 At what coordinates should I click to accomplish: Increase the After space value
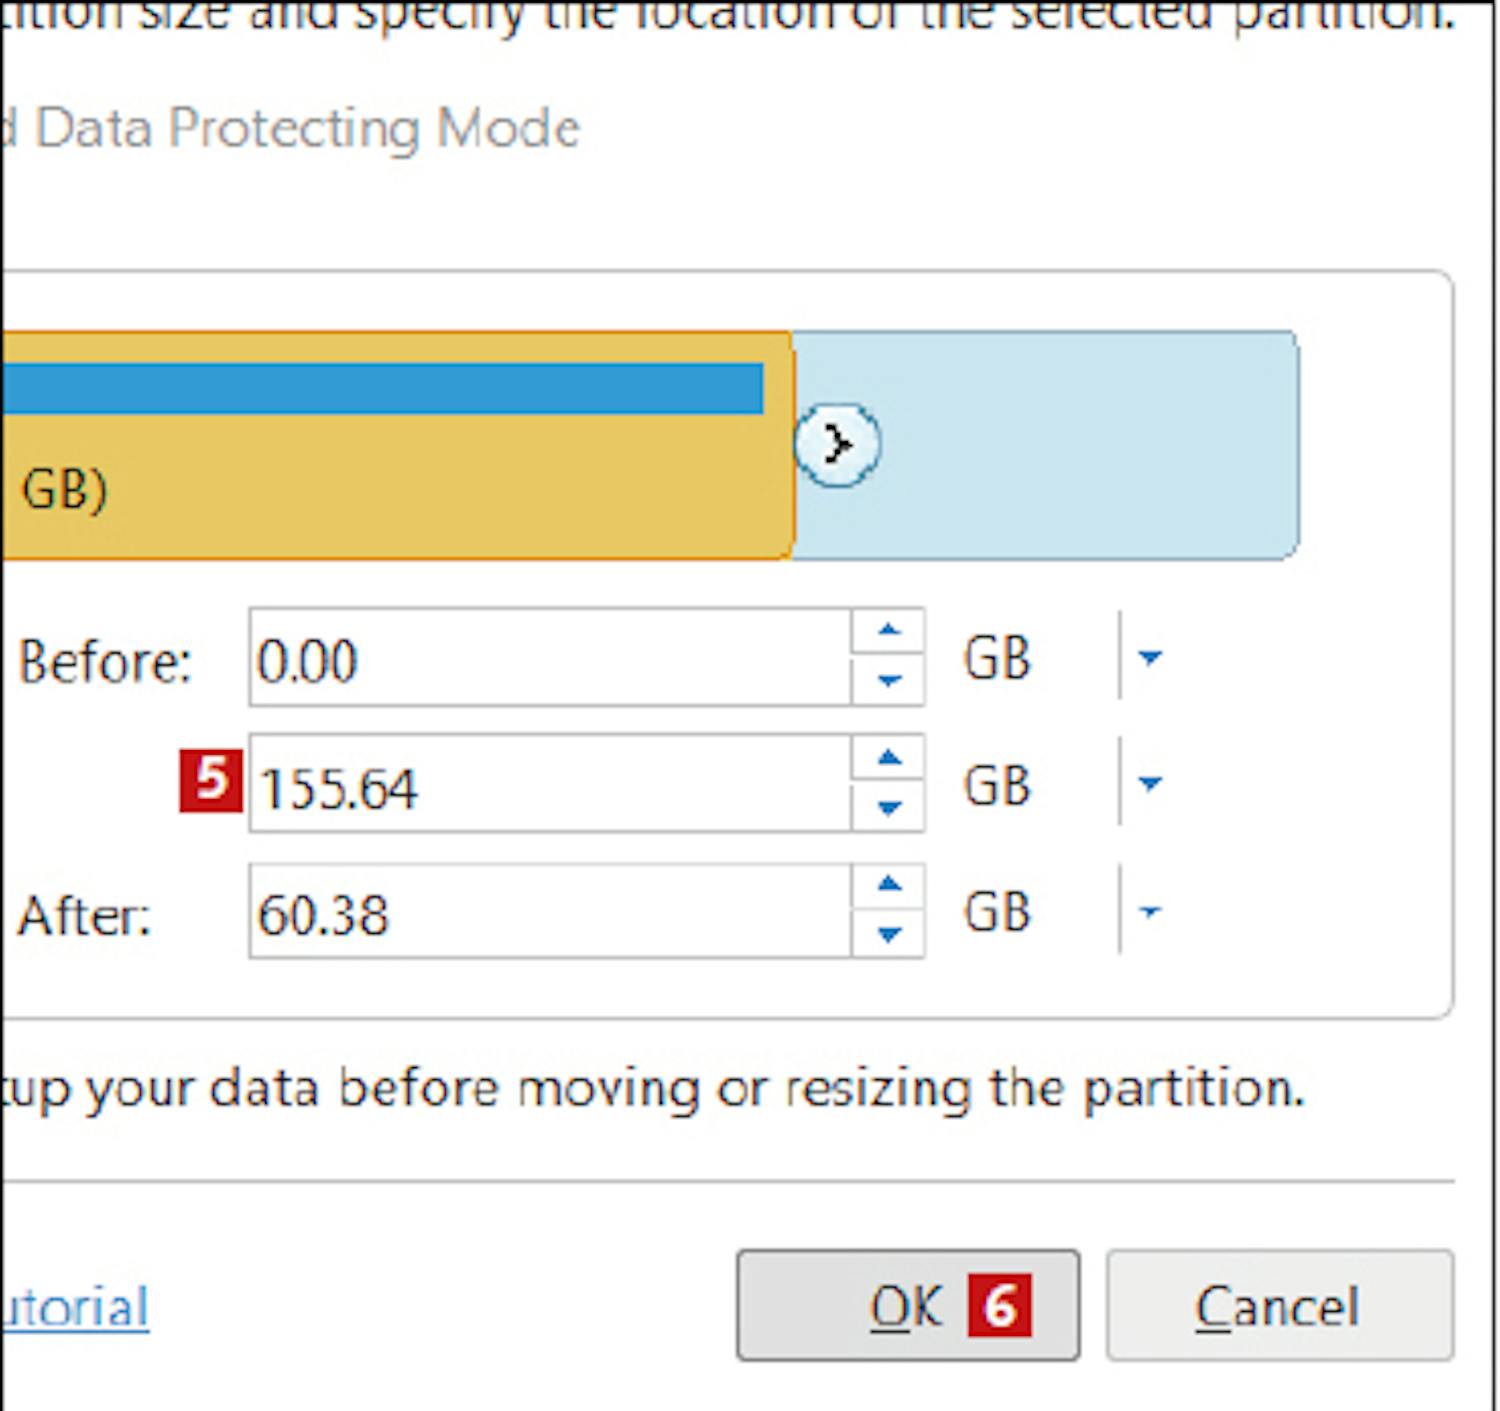coord(888,885)
